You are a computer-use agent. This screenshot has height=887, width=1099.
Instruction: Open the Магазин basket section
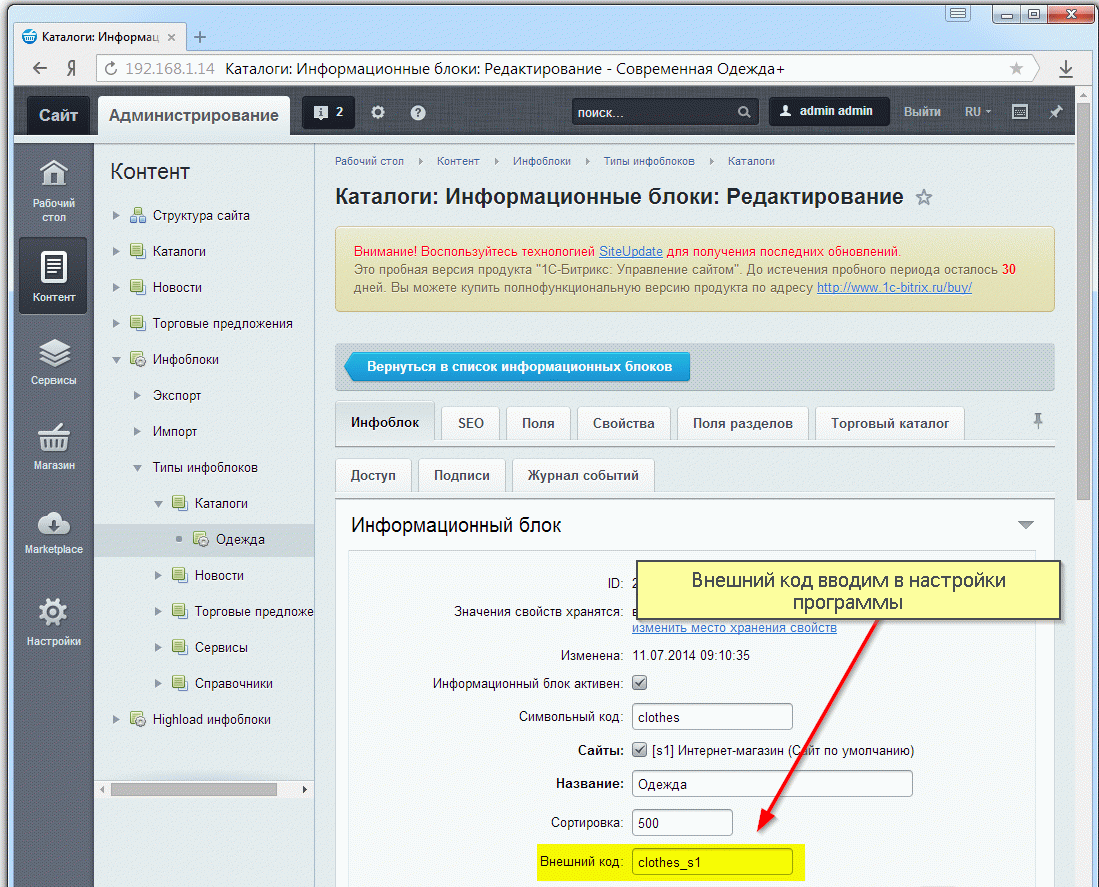53,446
